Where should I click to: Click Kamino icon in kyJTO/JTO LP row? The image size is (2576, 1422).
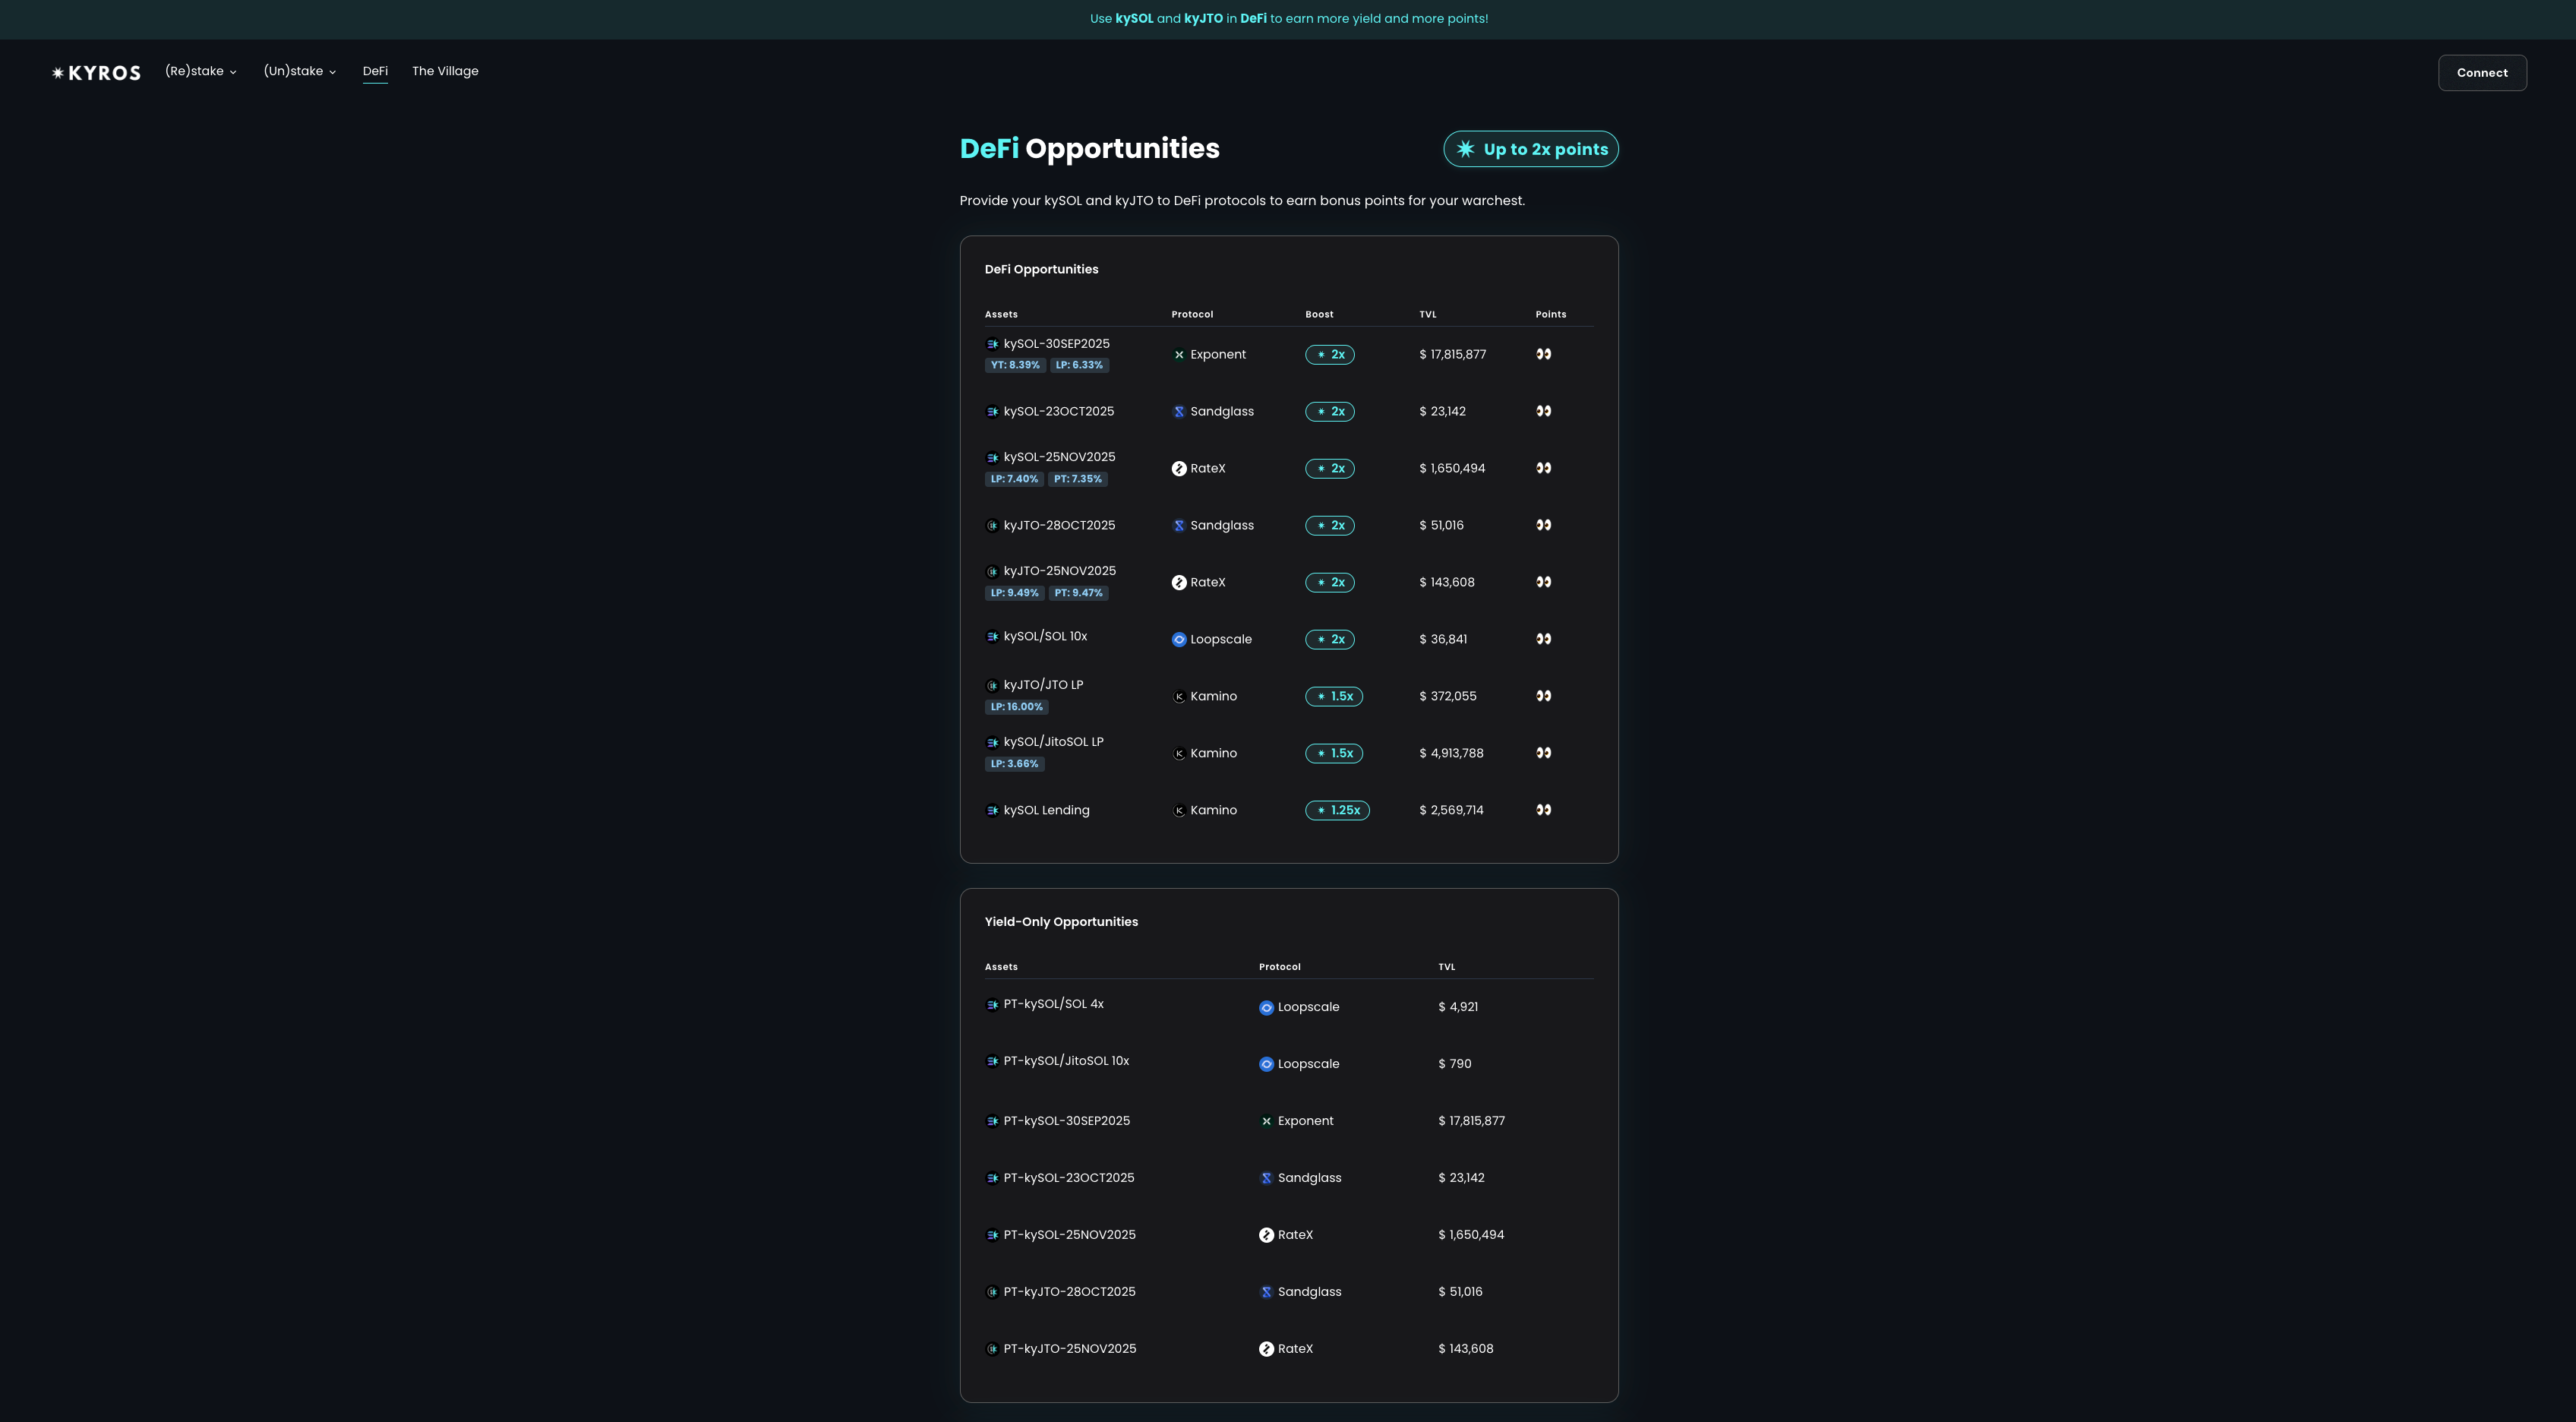pos(1179,697)
